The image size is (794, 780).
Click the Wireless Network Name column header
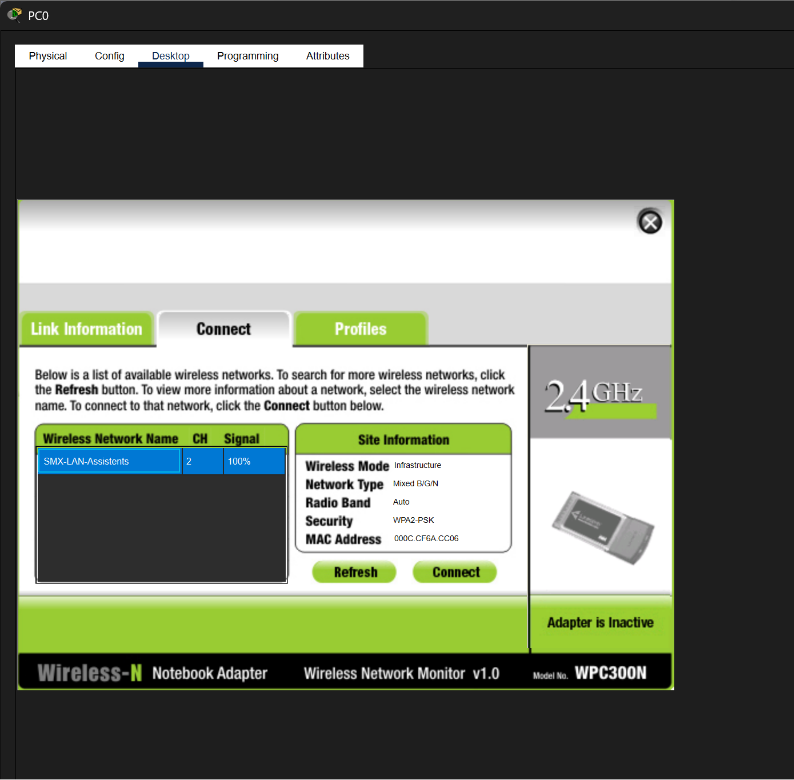110,439
